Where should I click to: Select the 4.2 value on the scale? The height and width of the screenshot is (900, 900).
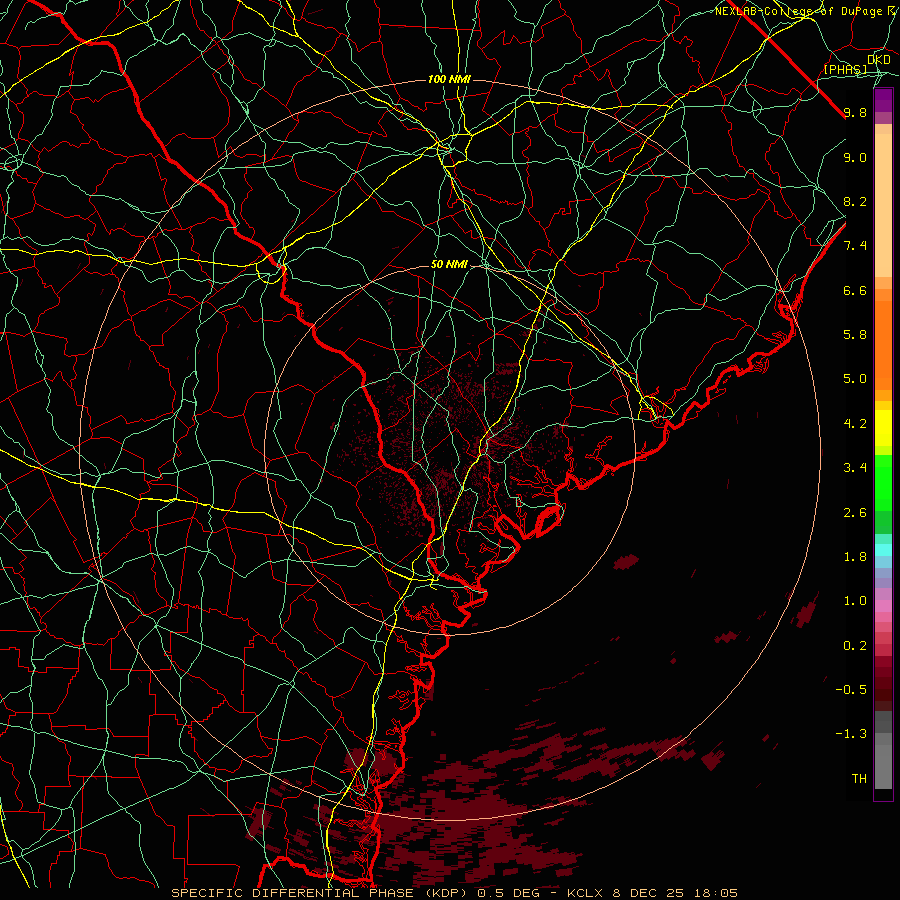[x=855, y=424]
